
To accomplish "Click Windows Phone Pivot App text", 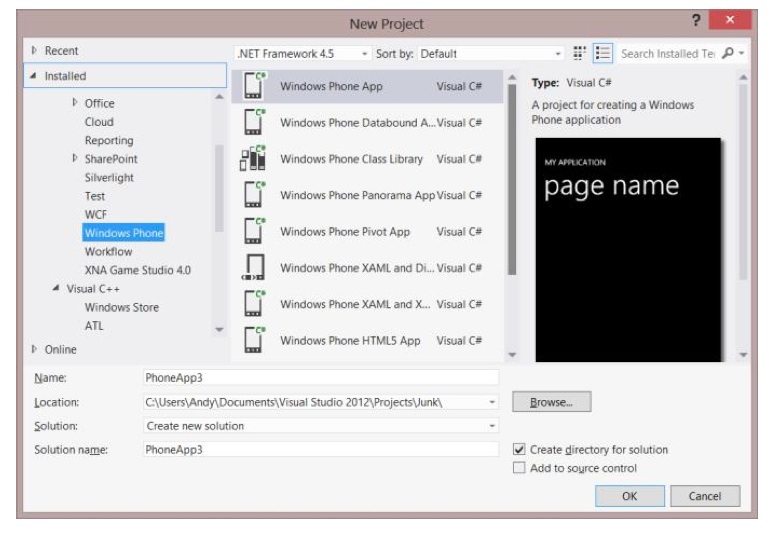I will pos(345,231).
